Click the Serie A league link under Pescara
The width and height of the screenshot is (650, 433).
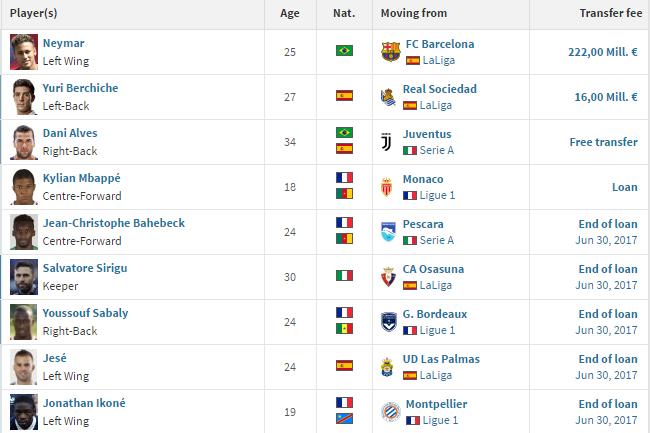437,240
